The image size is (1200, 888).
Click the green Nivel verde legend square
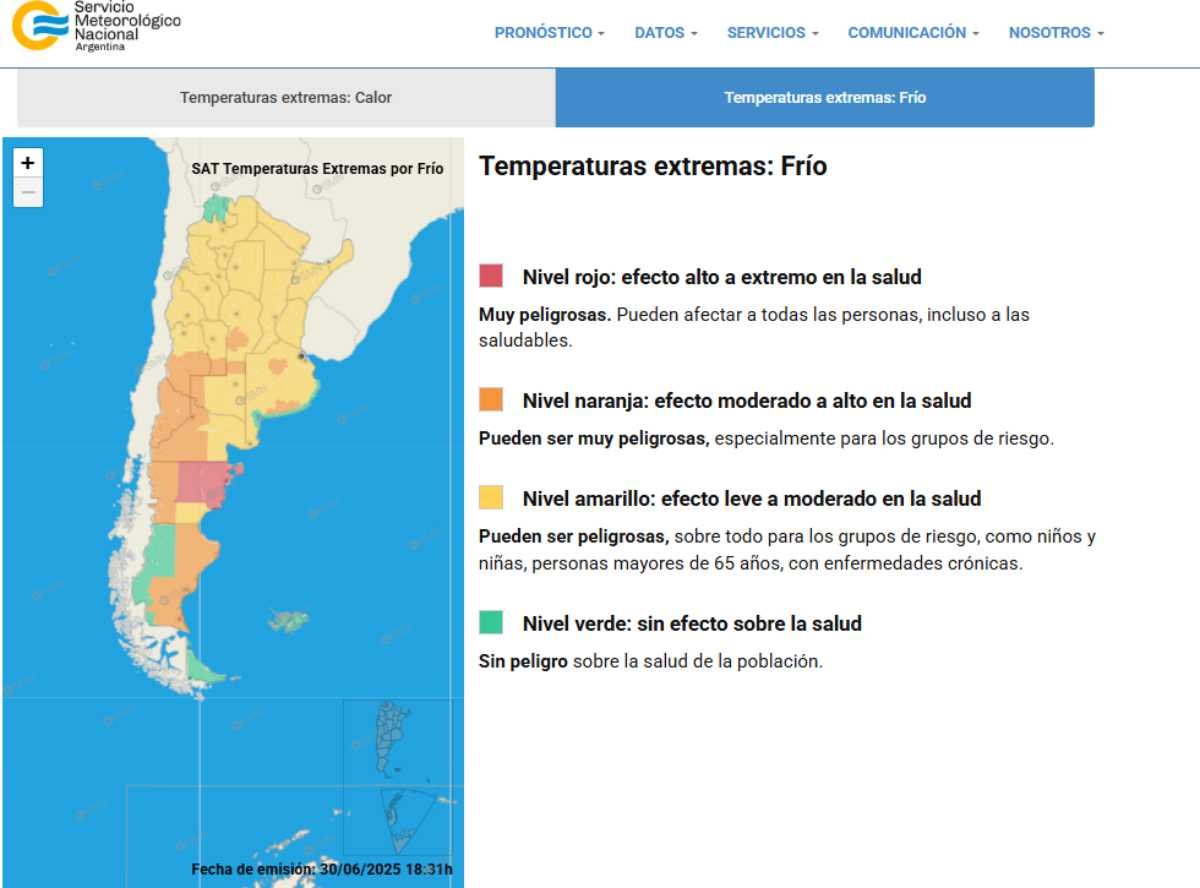coord(491,623)
